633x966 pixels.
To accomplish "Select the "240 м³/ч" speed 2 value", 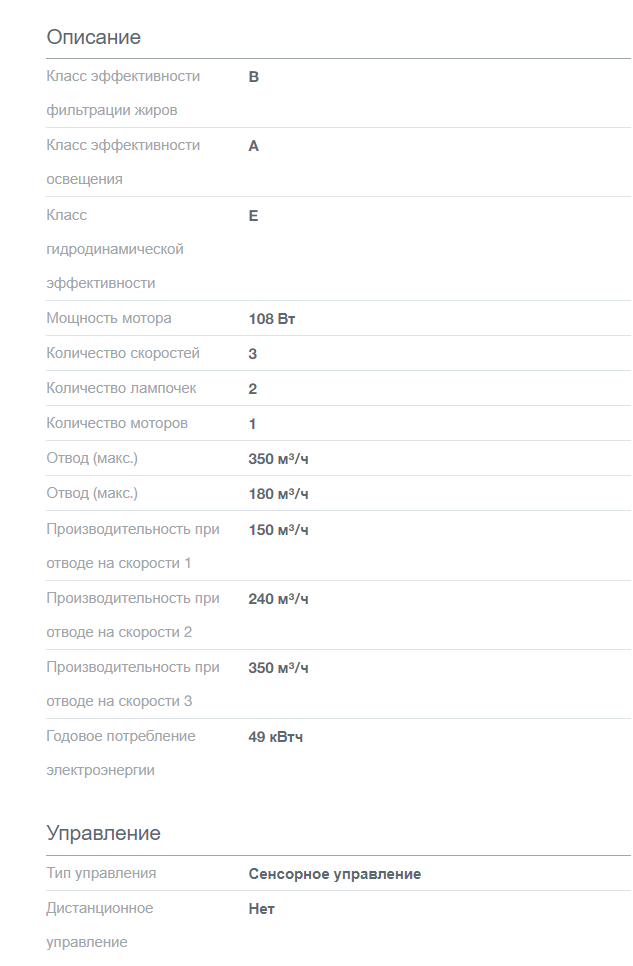I will pos(278,599).
